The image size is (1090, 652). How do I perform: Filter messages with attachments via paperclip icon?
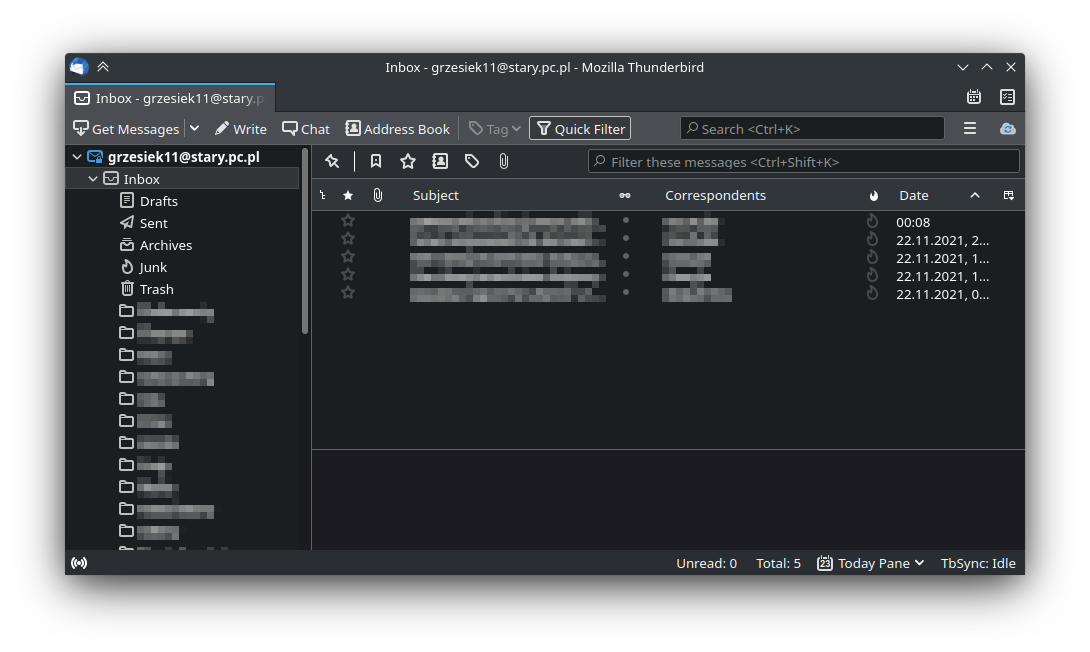point(504,161)
